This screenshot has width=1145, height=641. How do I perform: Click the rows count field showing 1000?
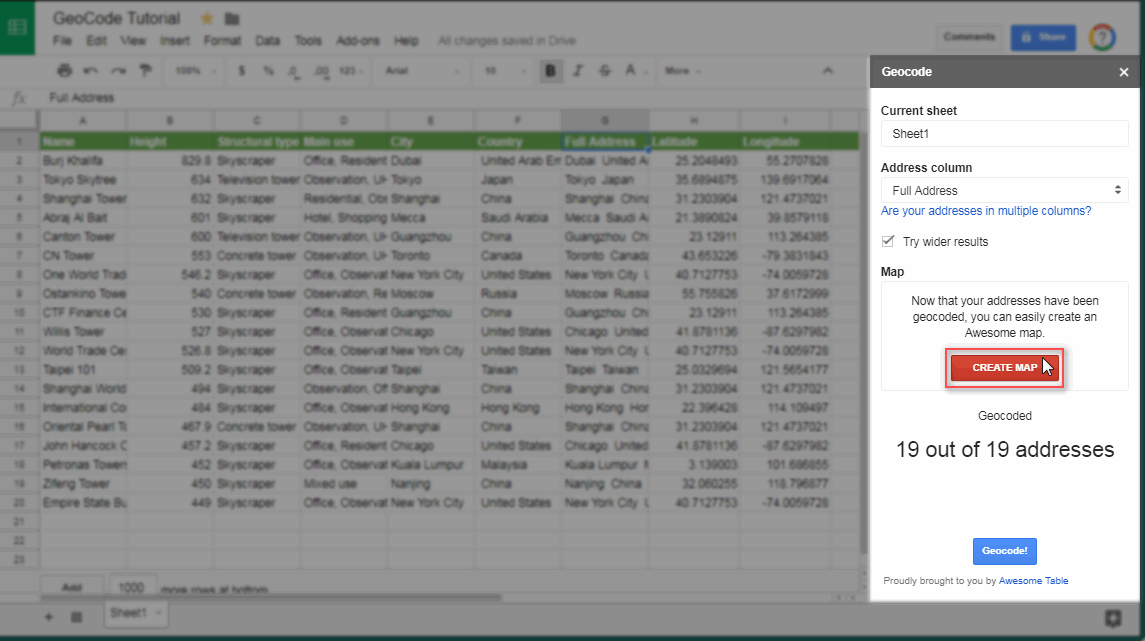131,588
